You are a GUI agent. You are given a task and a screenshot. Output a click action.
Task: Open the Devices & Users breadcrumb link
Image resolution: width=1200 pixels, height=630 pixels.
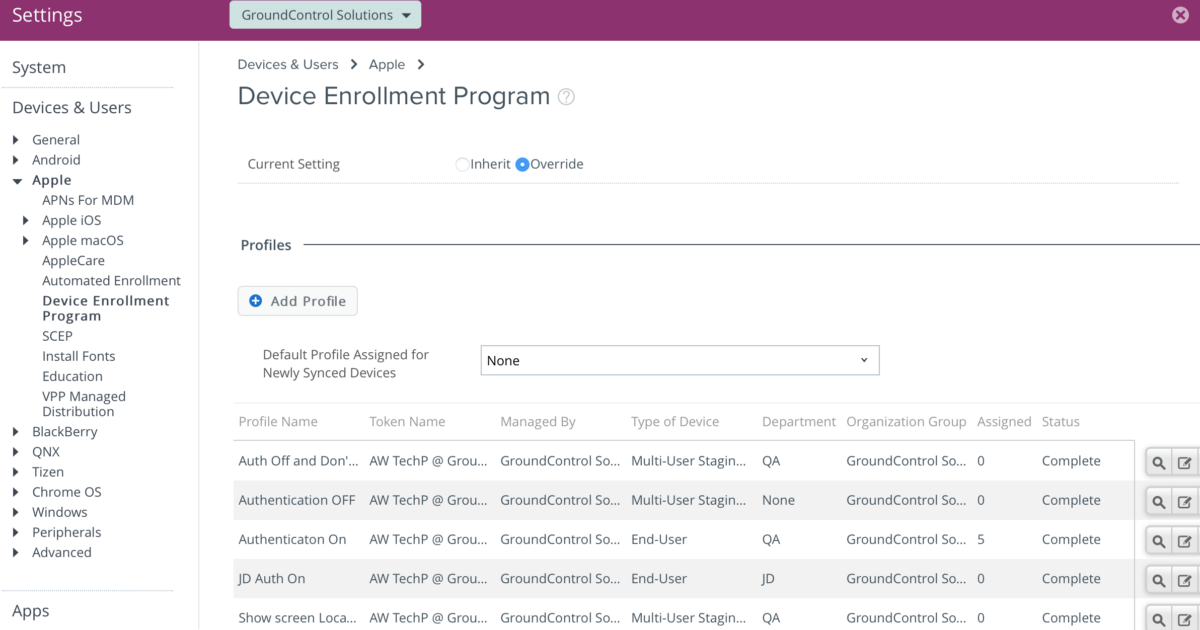(x=288, y=63)
